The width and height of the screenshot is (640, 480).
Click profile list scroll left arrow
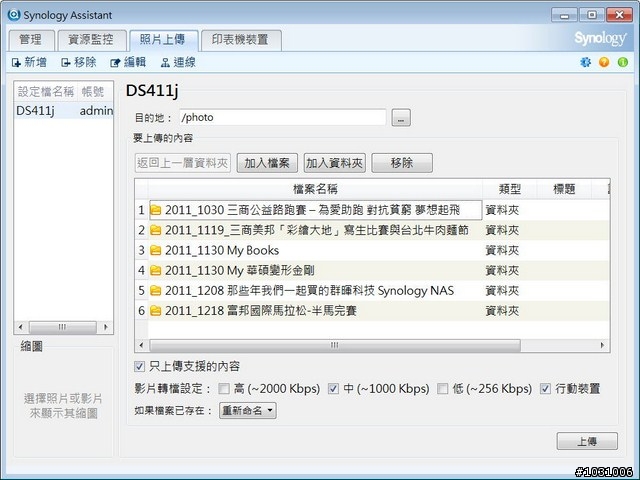tap(20, 327)
